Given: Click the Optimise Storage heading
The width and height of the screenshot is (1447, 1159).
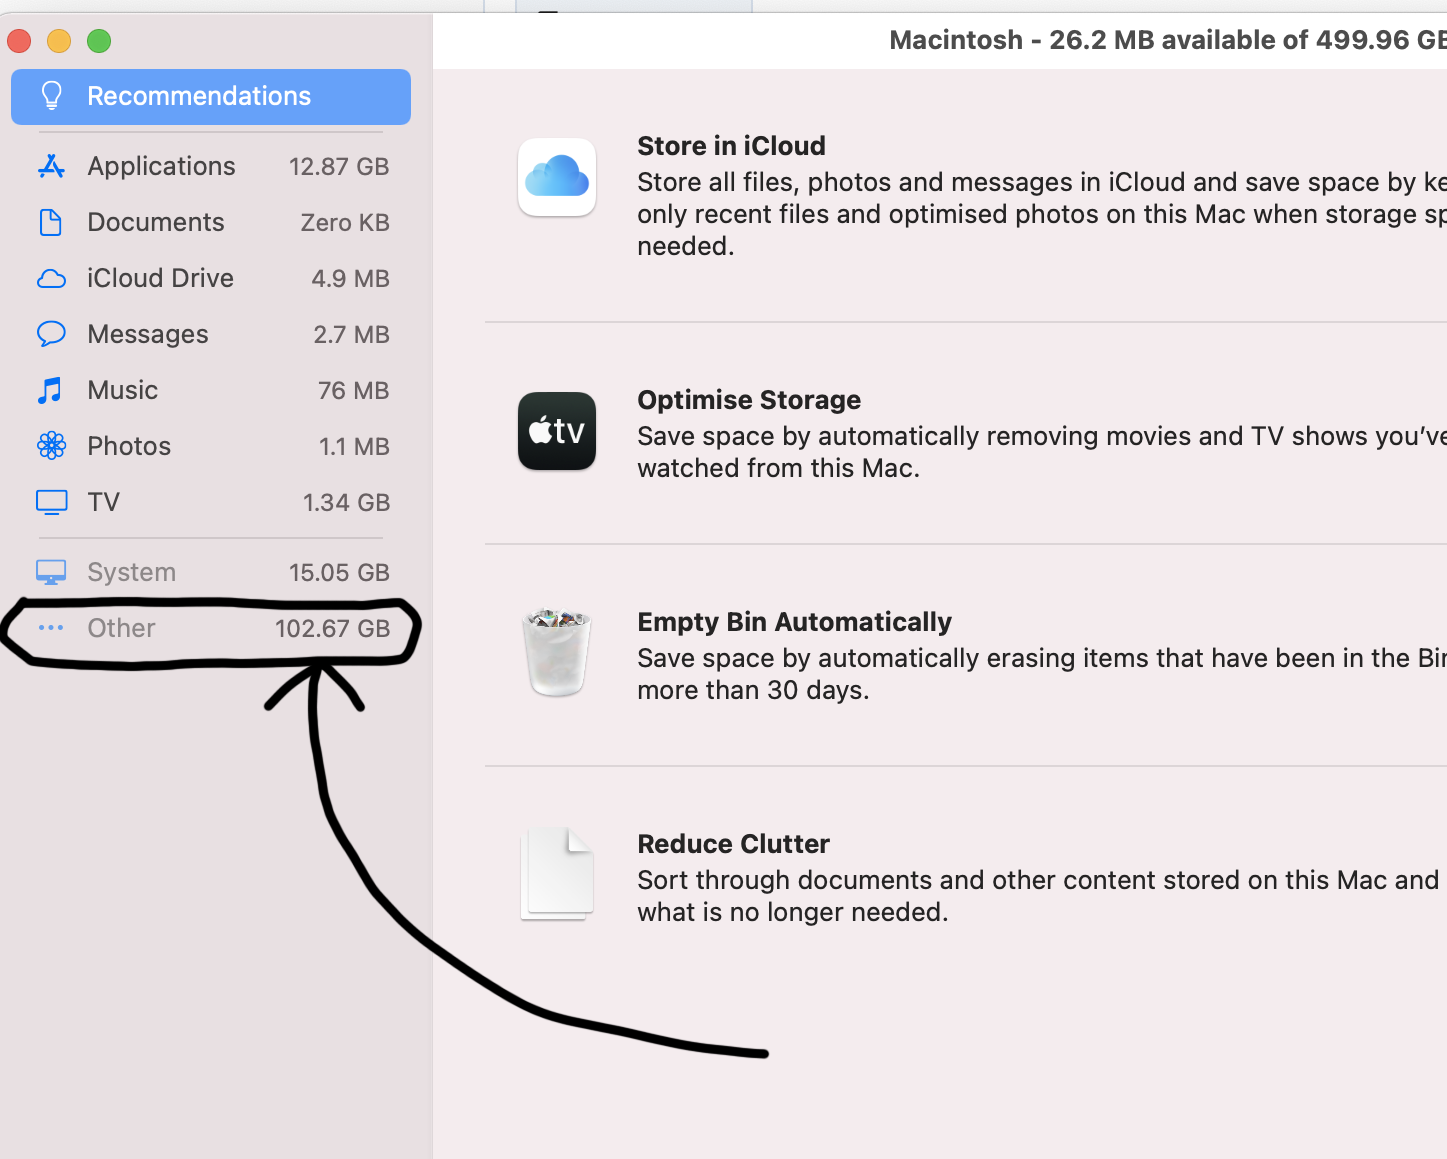Looking at the screenshot, I should pos(749,400).
